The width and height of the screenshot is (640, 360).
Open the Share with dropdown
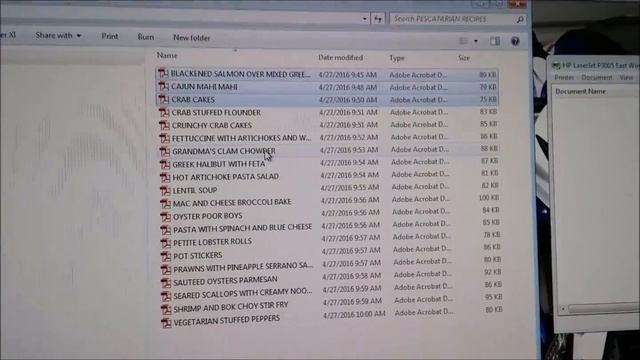tap(58, 36)
